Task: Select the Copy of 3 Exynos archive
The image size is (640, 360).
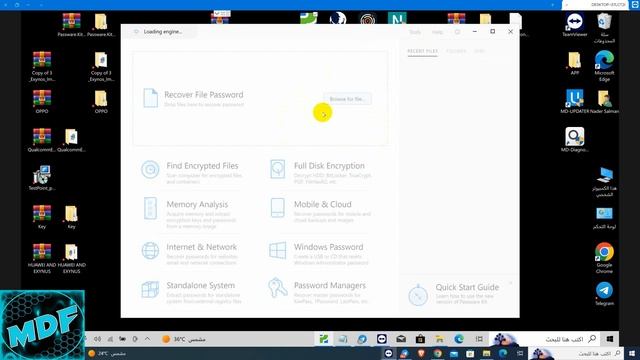Action: click(42, 66)
